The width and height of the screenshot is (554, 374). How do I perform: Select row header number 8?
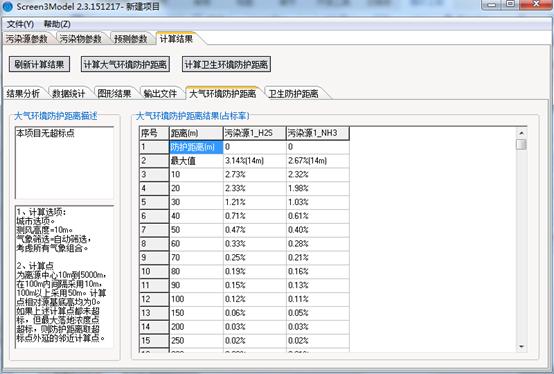pyautogui.click(x=154, y=244)
